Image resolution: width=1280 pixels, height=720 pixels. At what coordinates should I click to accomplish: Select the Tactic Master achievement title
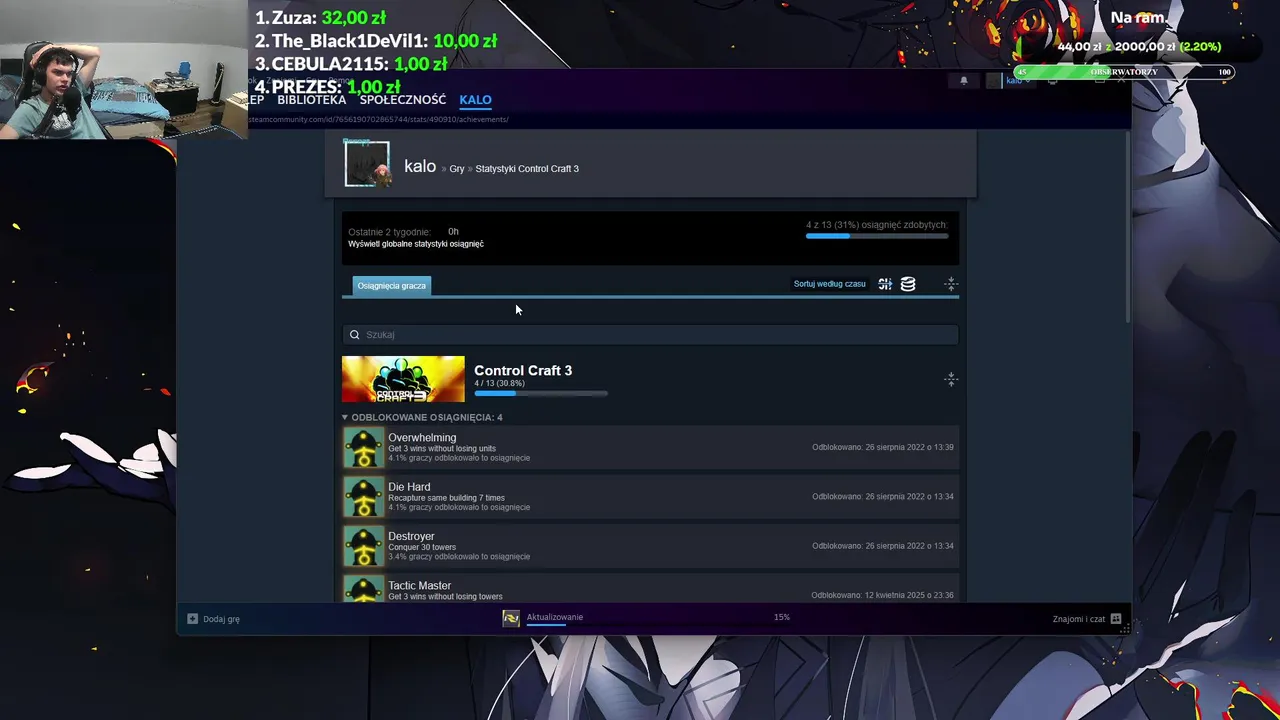(x=420, y=586)
